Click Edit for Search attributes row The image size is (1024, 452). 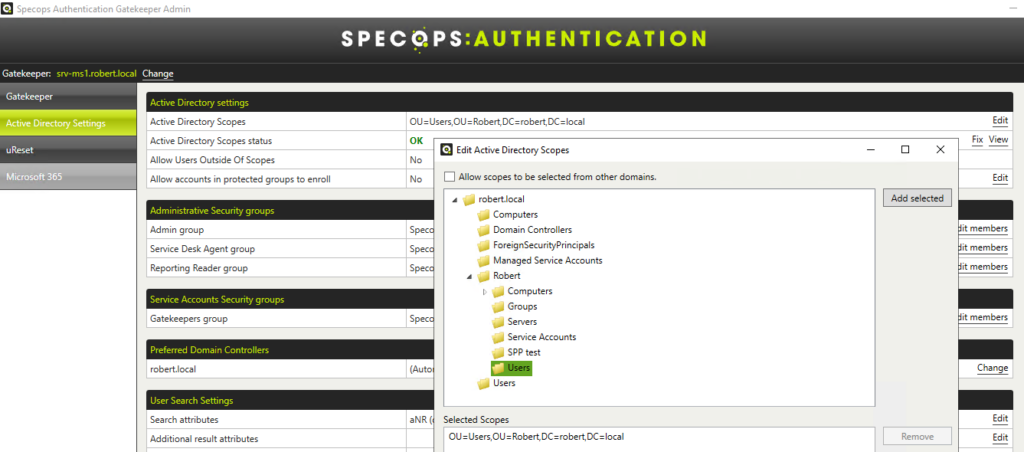click(x=1000, y=419)
